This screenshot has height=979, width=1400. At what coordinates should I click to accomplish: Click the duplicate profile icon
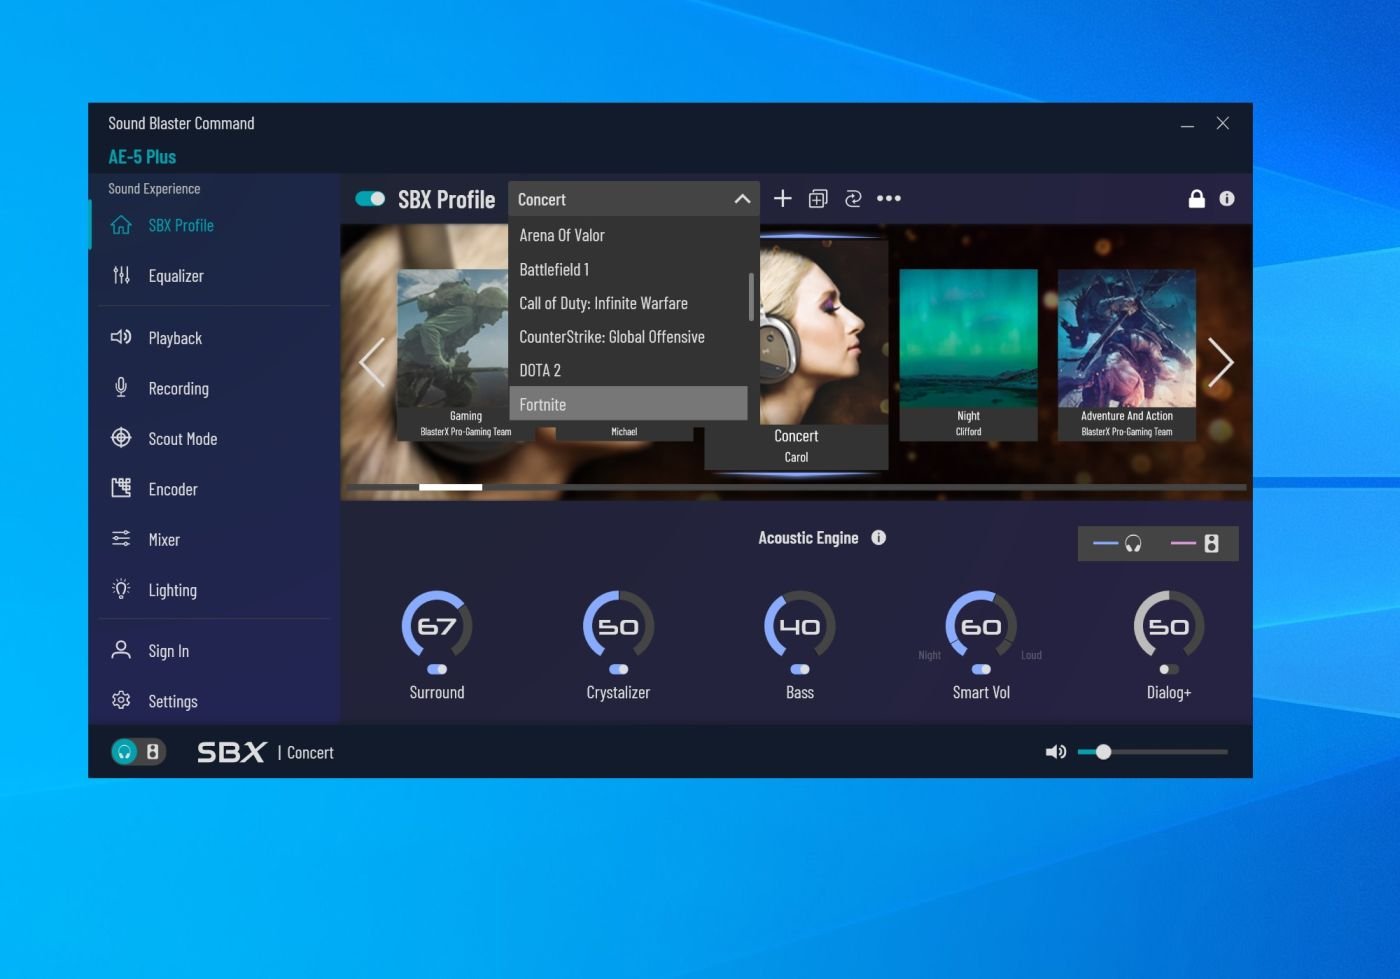pyautogui.click(x=818, y=199)
